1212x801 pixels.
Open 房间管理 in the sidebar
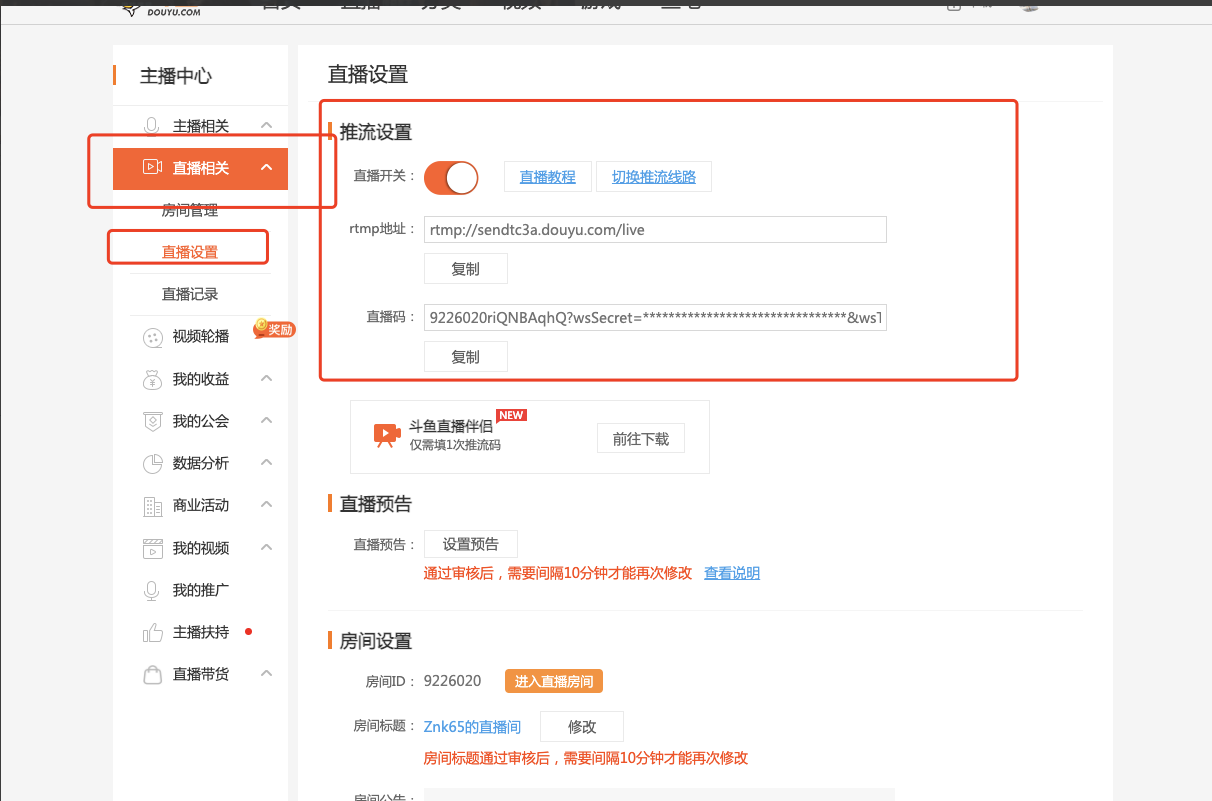coord(190,210)
